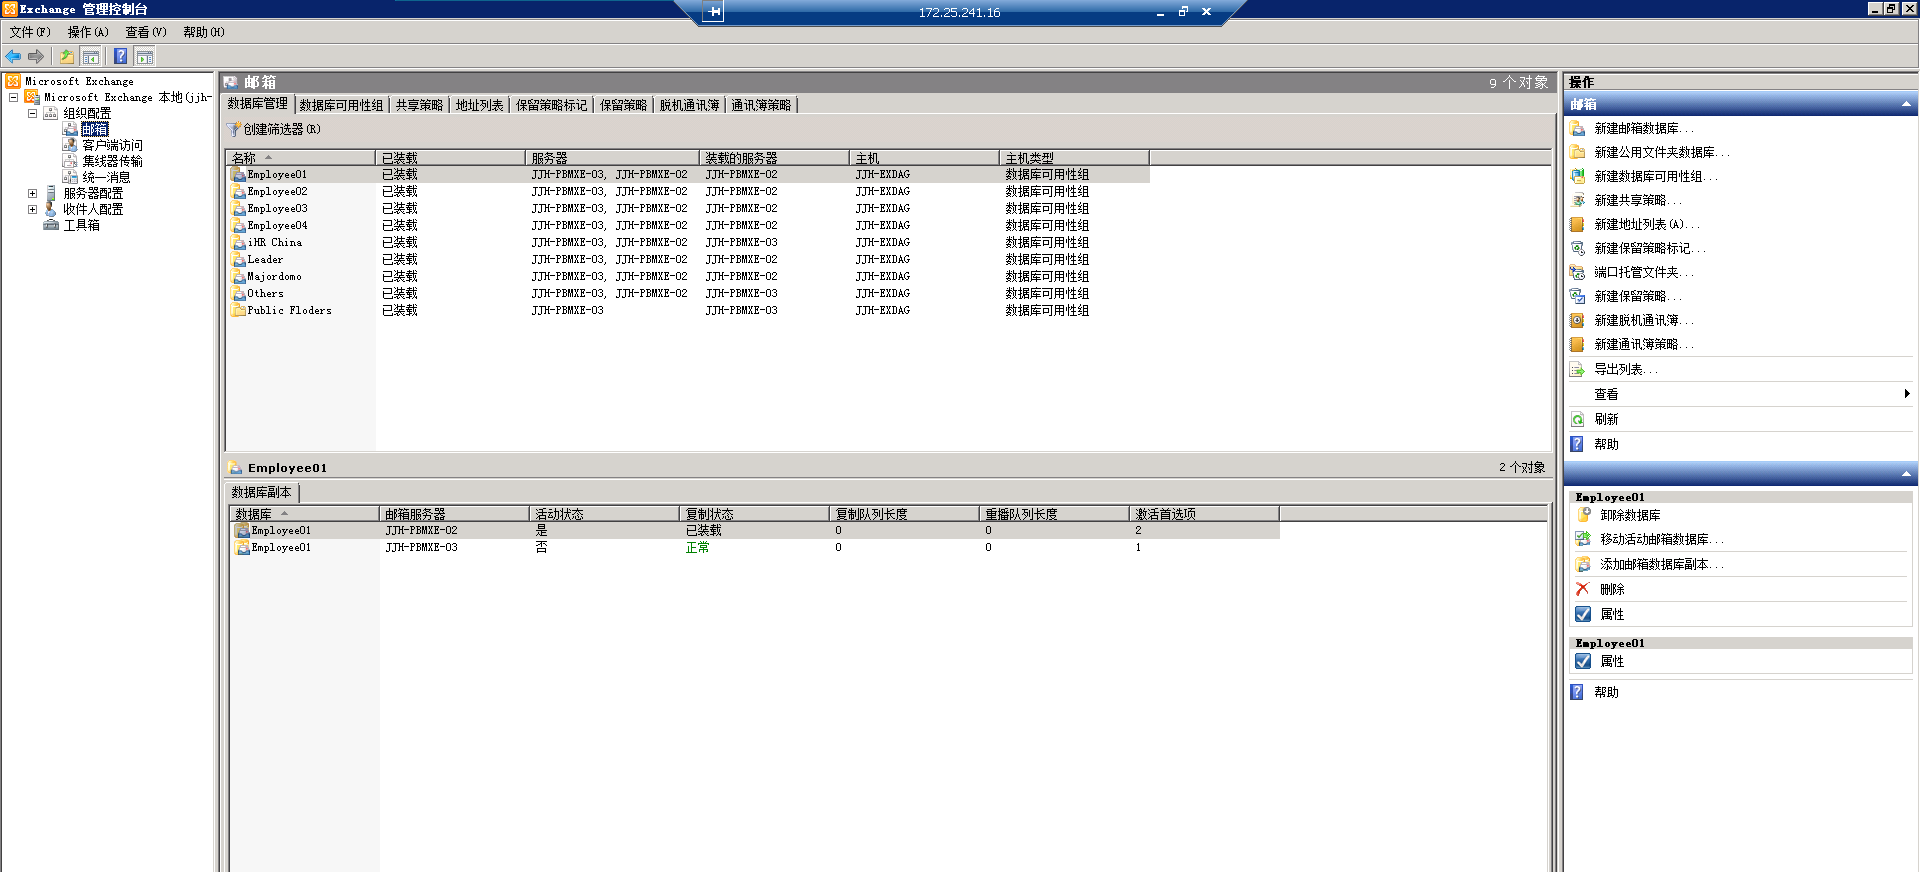Click the 新建保留策略标记 icon

1578,249
